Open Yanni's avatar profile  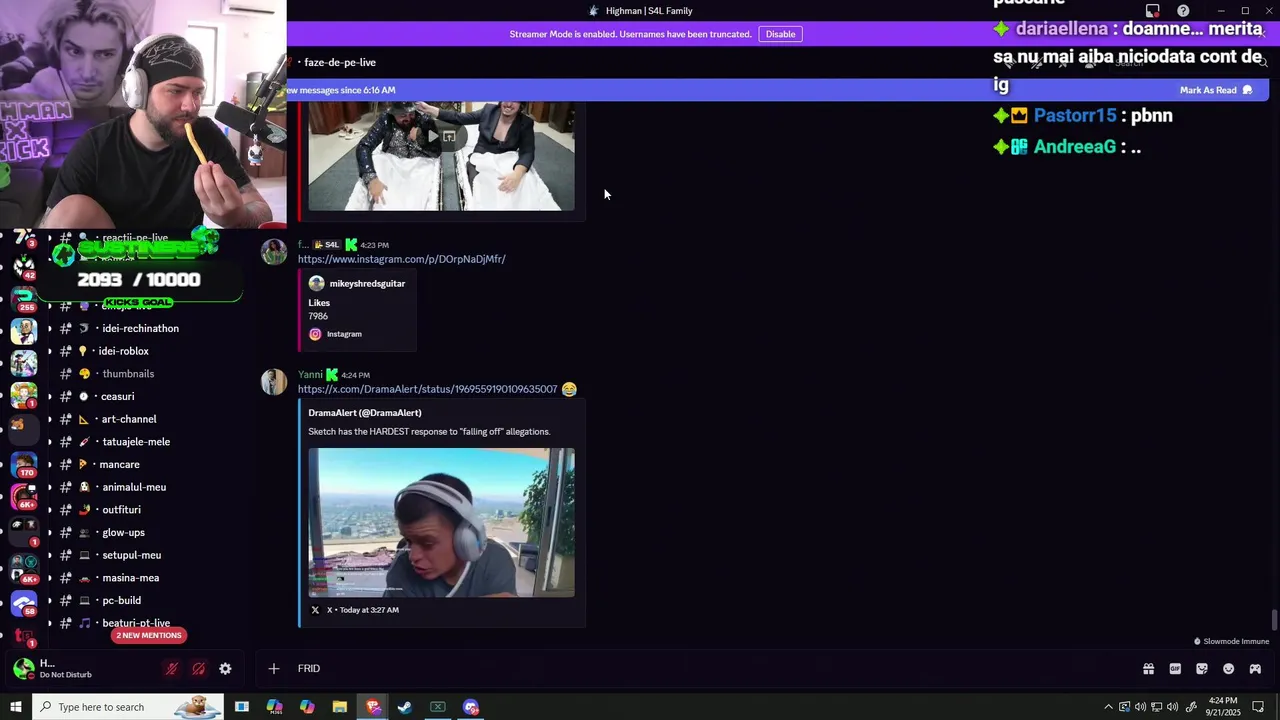pyautogui.click(x=274, y=382)
